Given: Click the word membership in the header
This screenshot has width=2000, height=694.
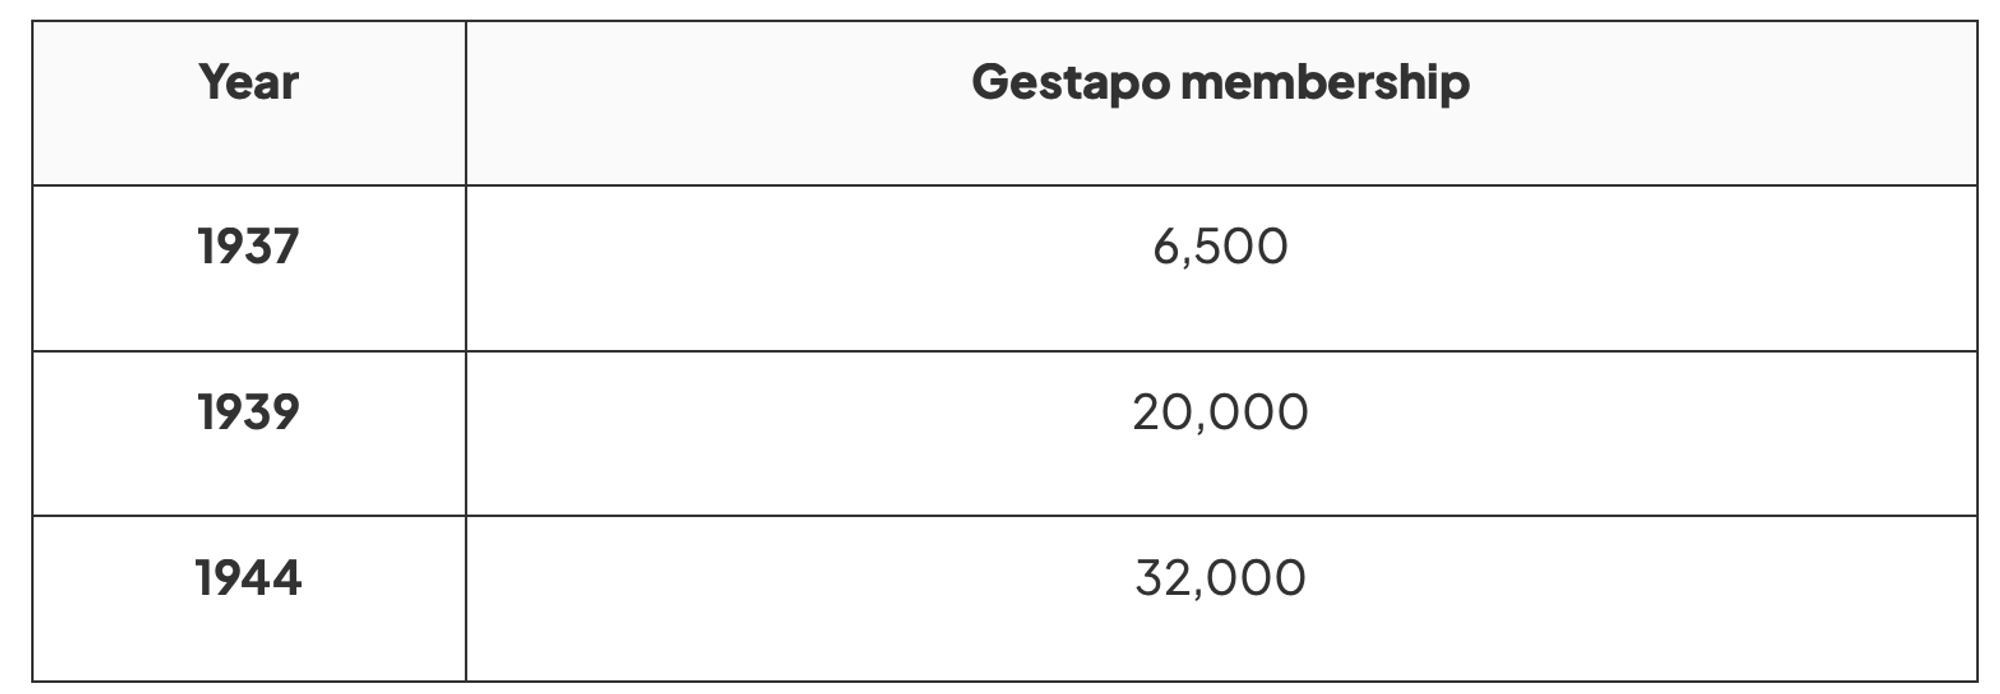Looking at the screenshot, I should point(1325,82).
